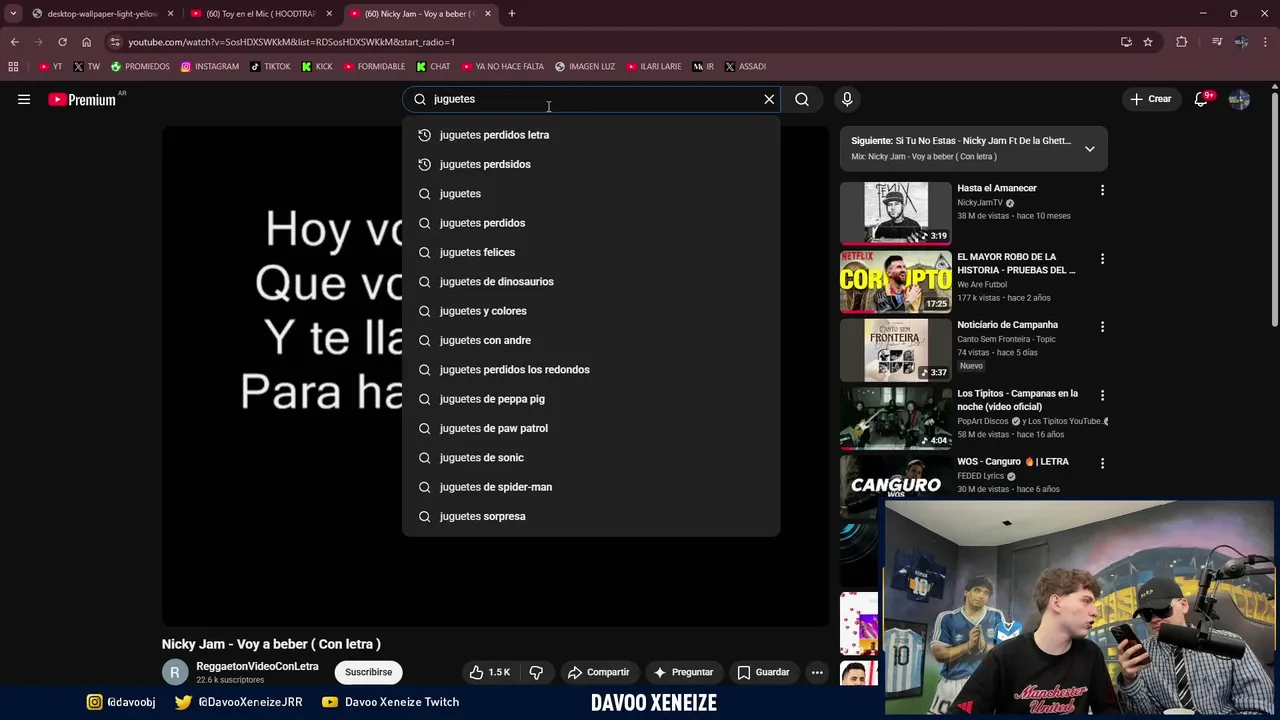1280x720 pixels.
Task: Open the INSTAGRAM bookmark
Action: click(x=210, y=67)
